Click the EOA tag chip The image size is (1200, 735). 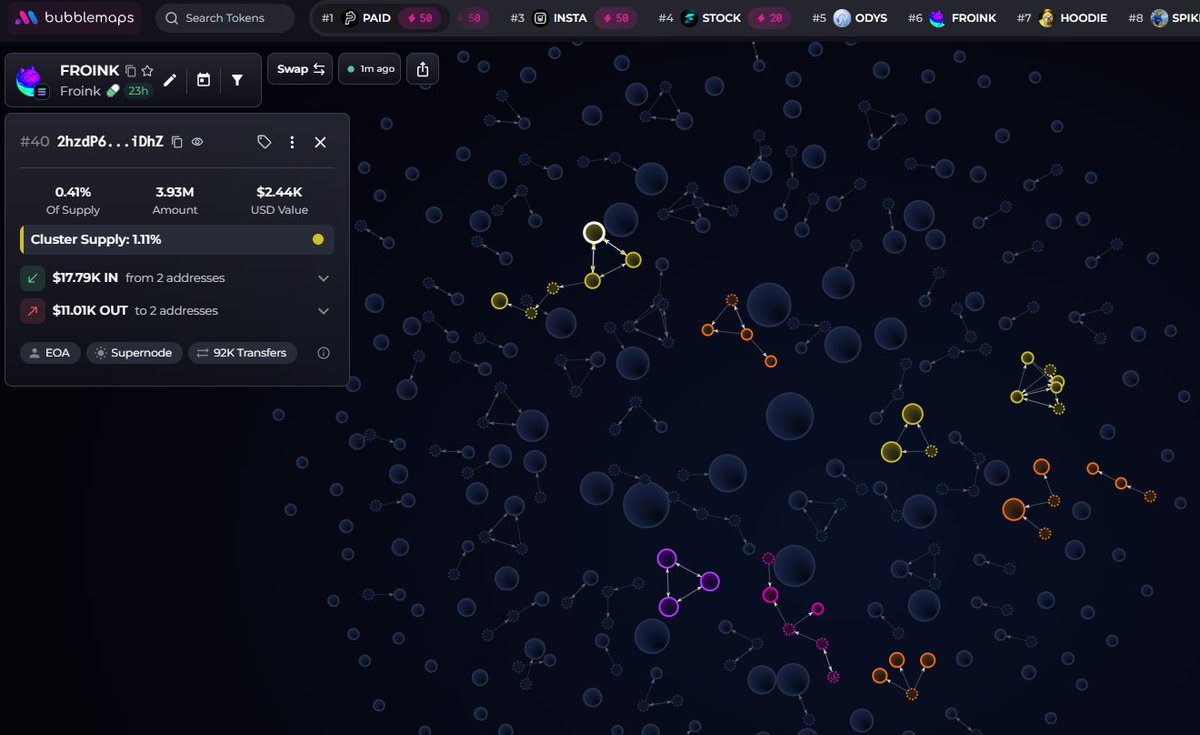pyautogui.click(x=50, y=353)
